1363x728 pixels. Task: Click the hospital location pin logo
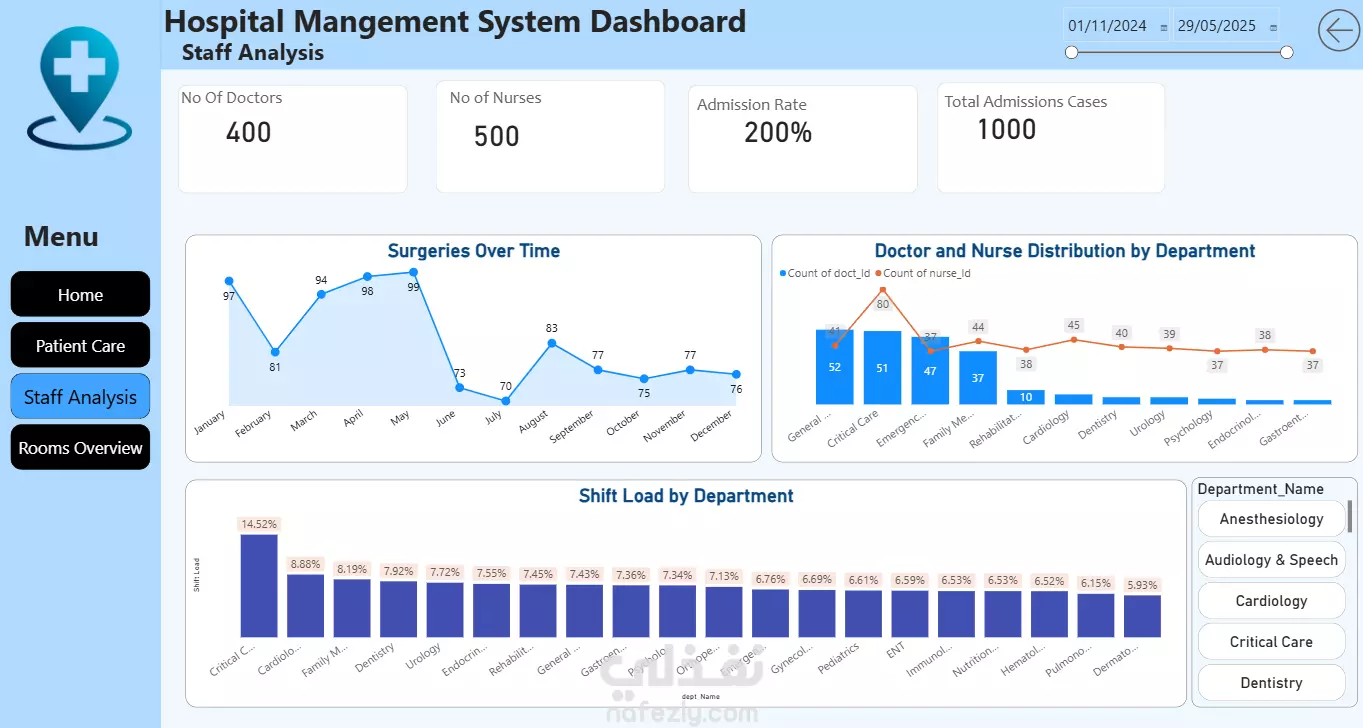[80, 88]
